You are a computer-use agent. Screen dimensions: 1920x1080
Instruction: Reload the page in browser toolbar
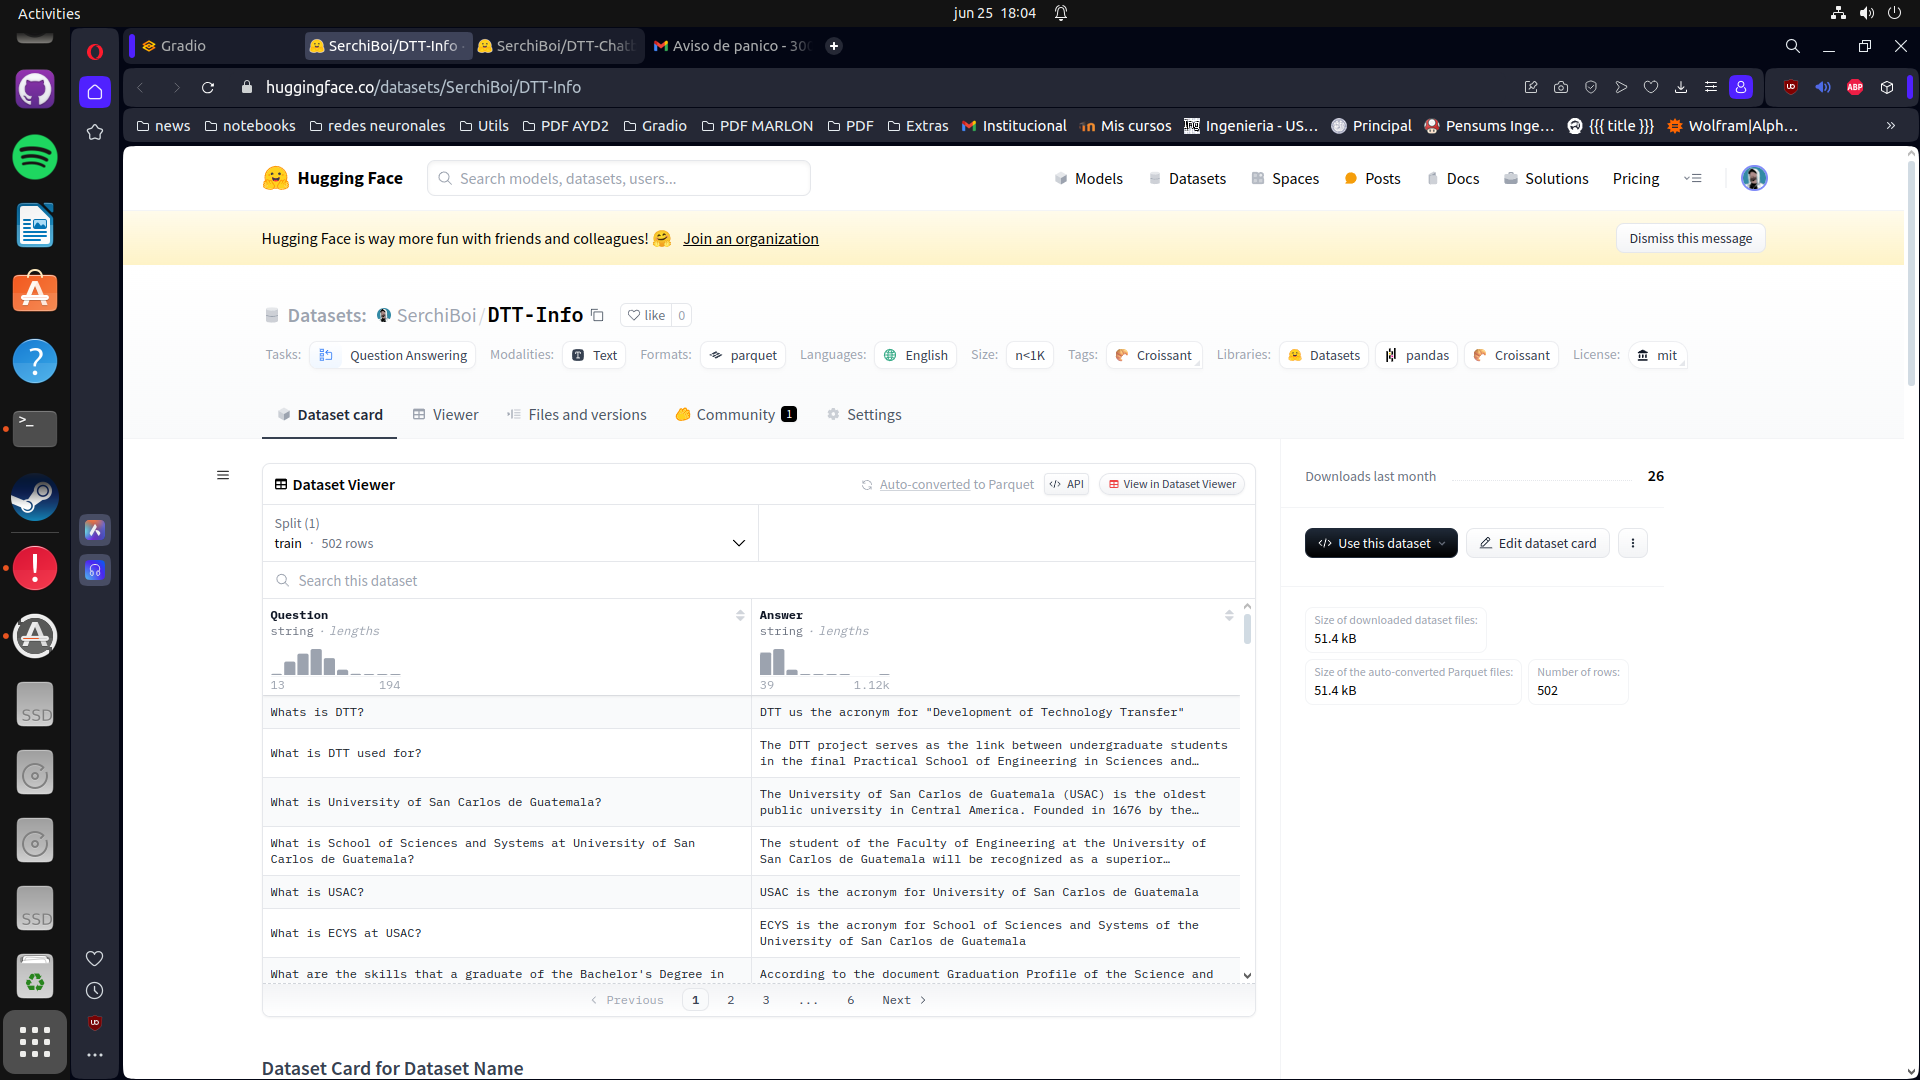(208, 87)
